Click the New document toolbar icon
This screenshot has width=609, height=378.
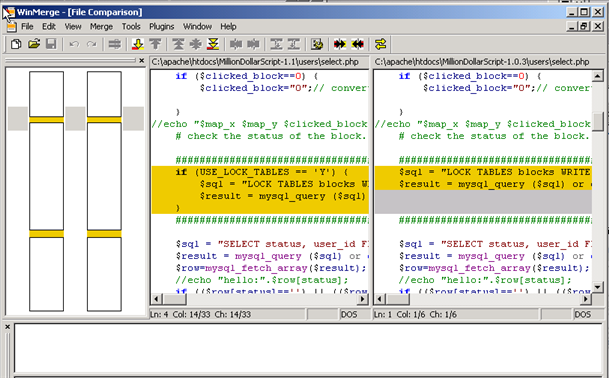click(16, 44)
